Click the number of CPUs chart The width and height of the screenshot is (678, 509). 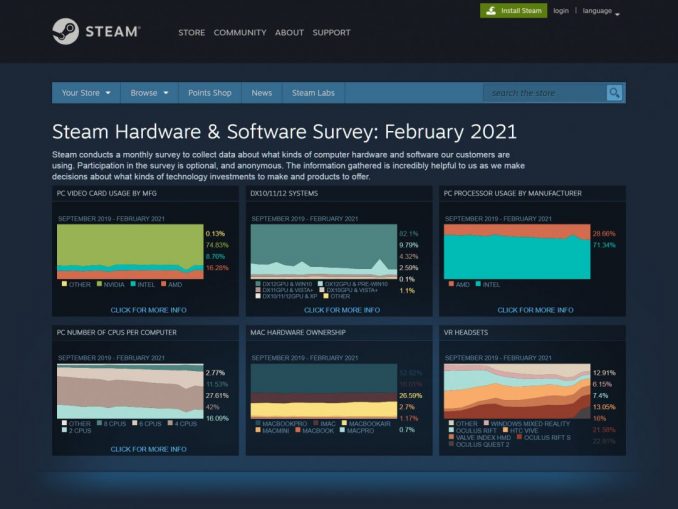(x=130, y=391)
